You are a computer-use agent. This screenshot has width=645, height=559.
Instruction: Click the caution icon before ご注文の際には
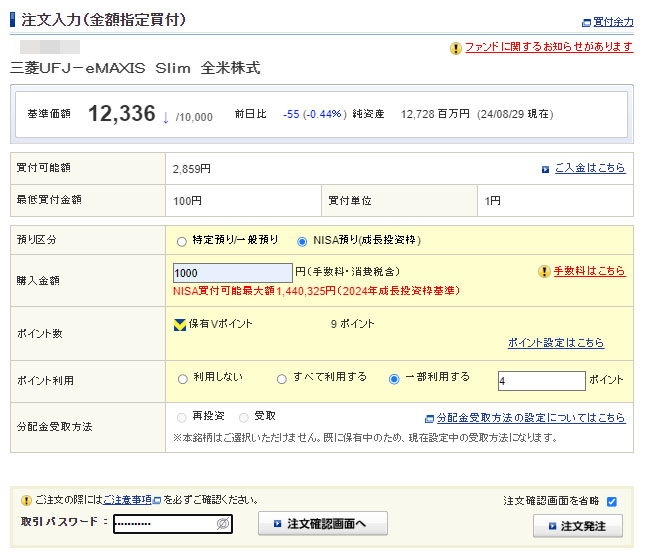(x=25, y=500)
